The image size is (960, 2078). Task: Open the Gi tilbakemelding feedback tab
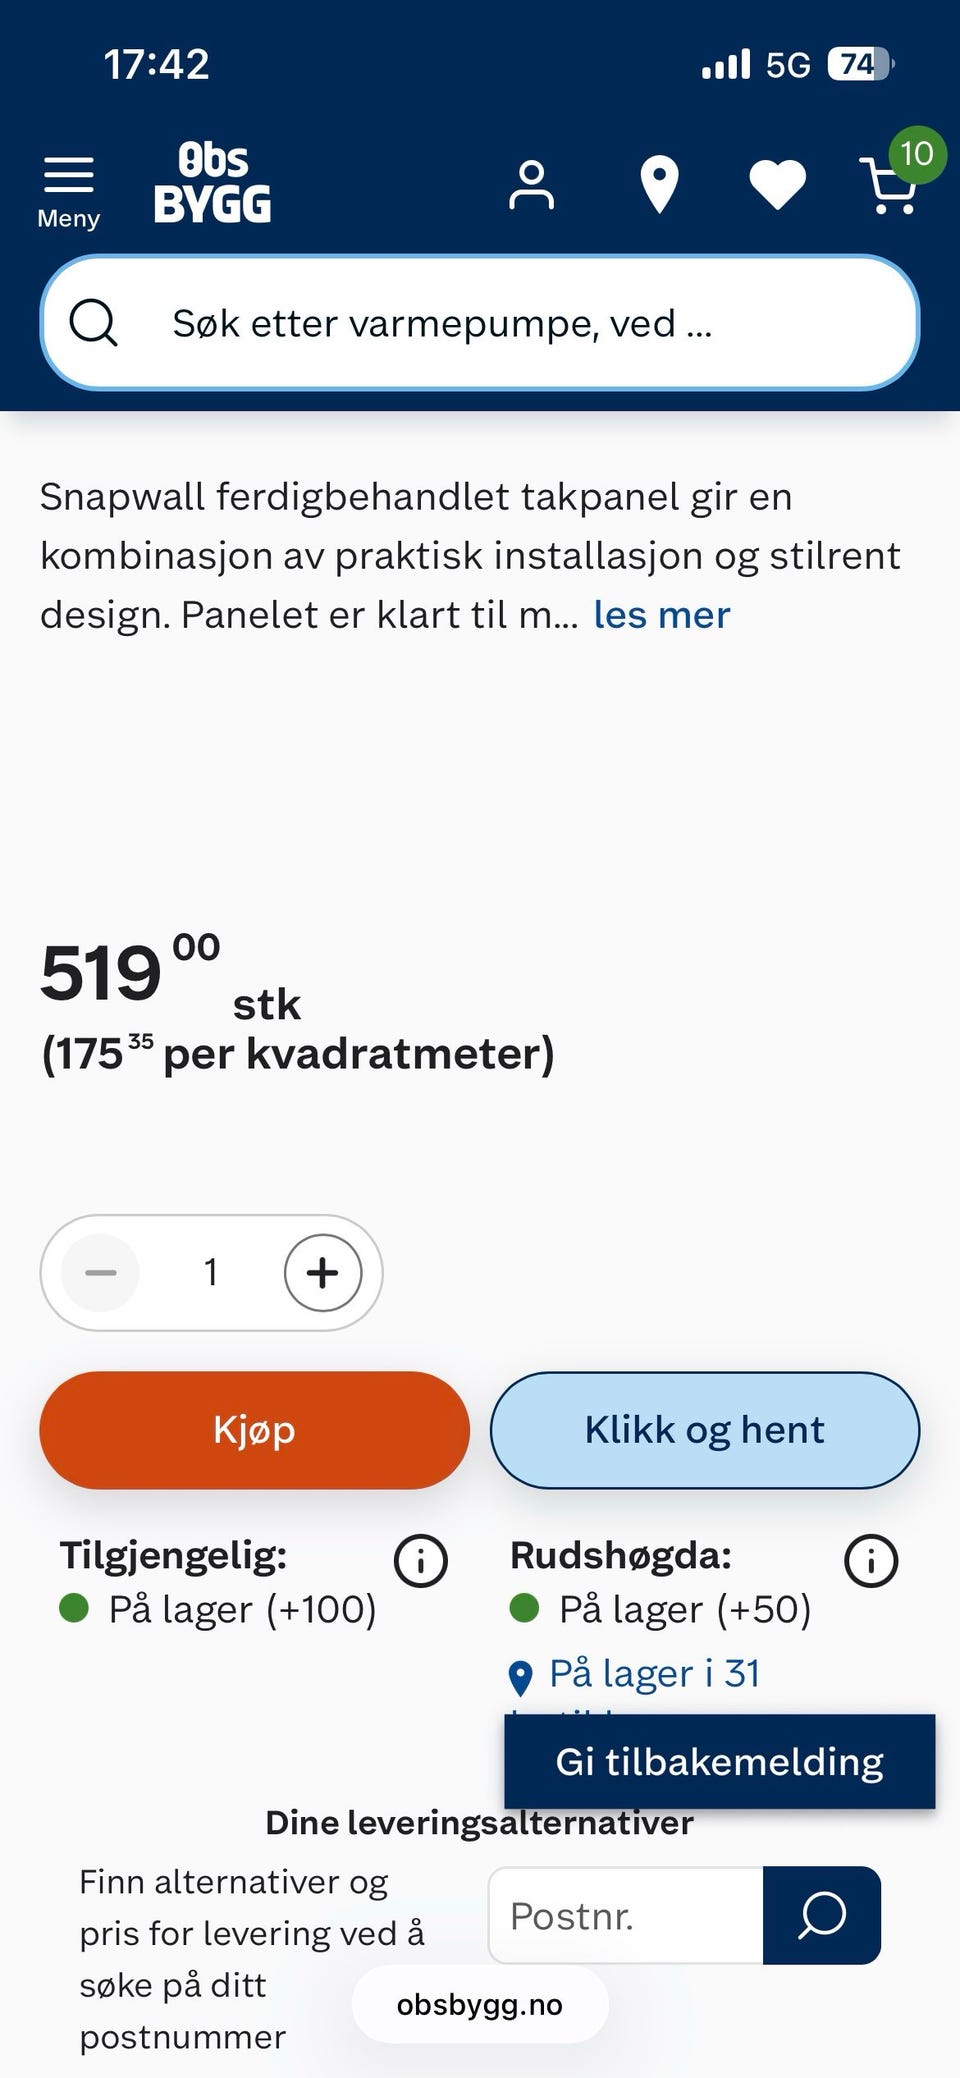[719, 1762]
